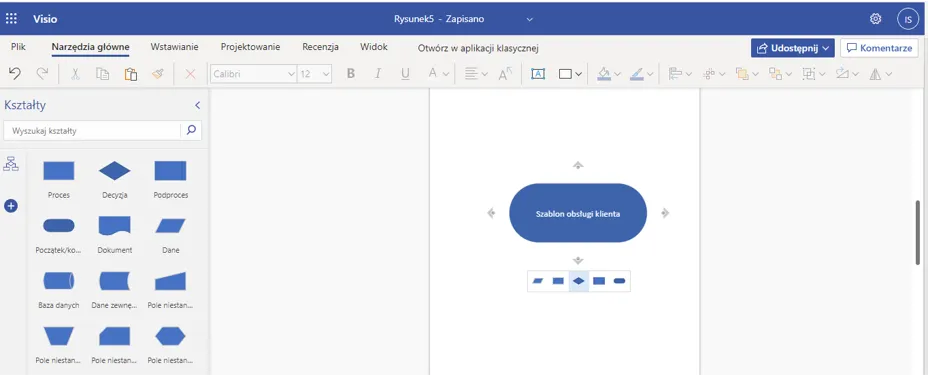The height and width of the screenshot is (375, 928).
Task: Paste from clipboard
Action: [131, 74]
